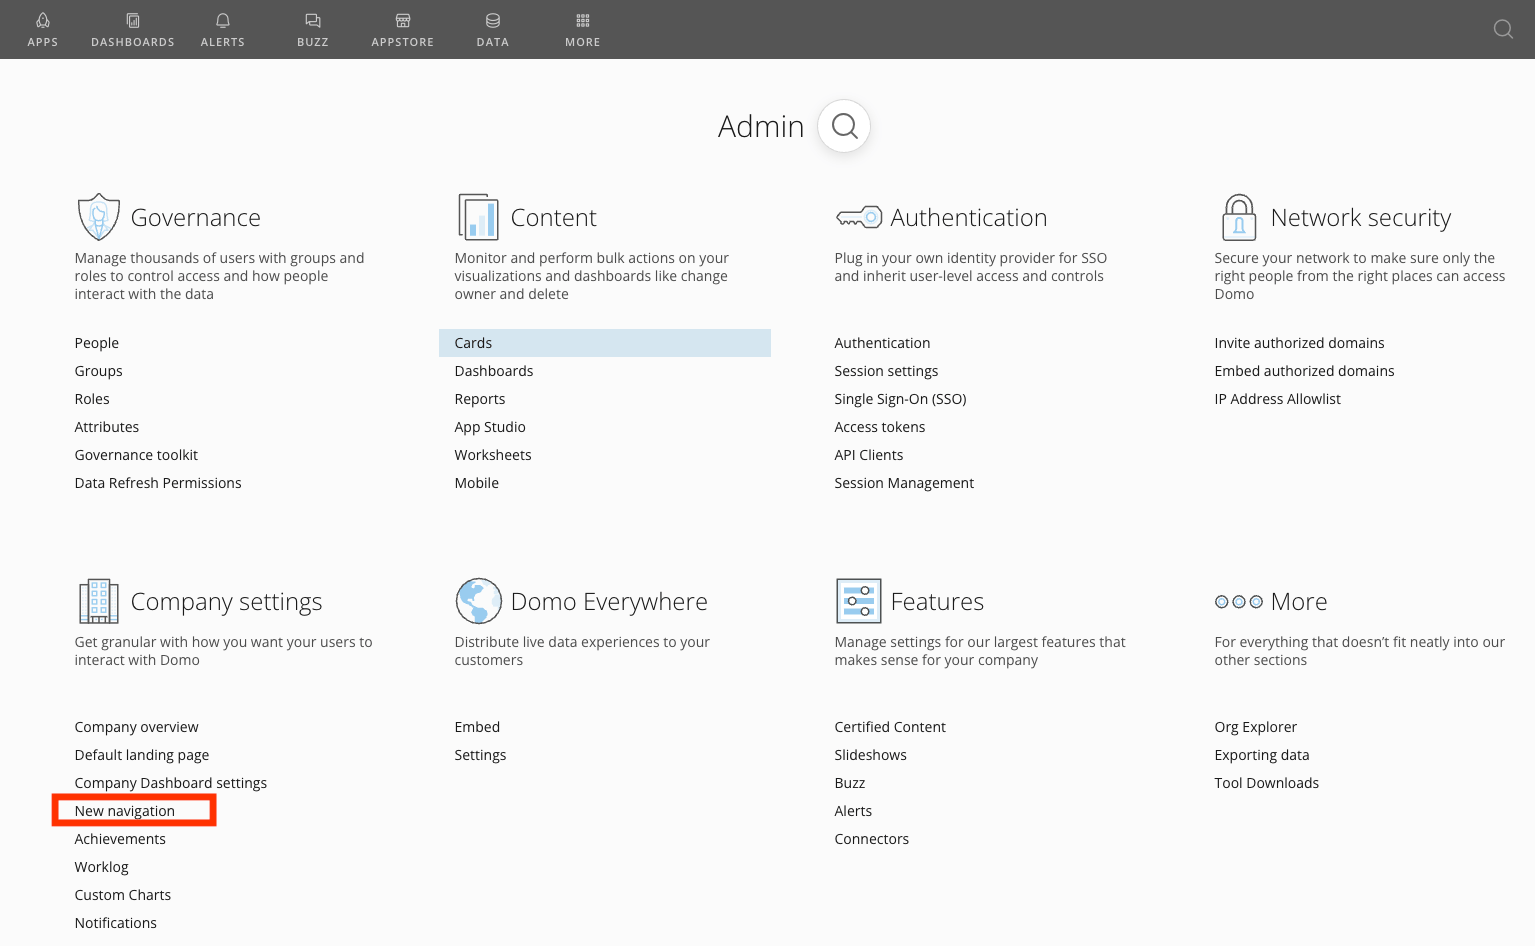Viewport: 1535px width, 946px height.
Task: Open Session Management link
Action: click(x=904, y=483)
